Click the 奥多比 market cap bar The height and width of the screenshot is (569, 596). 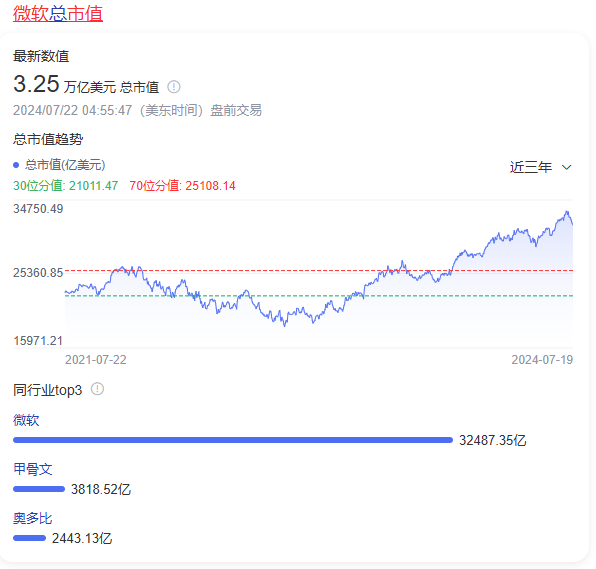pyautogui.click(x=29, y=538)
